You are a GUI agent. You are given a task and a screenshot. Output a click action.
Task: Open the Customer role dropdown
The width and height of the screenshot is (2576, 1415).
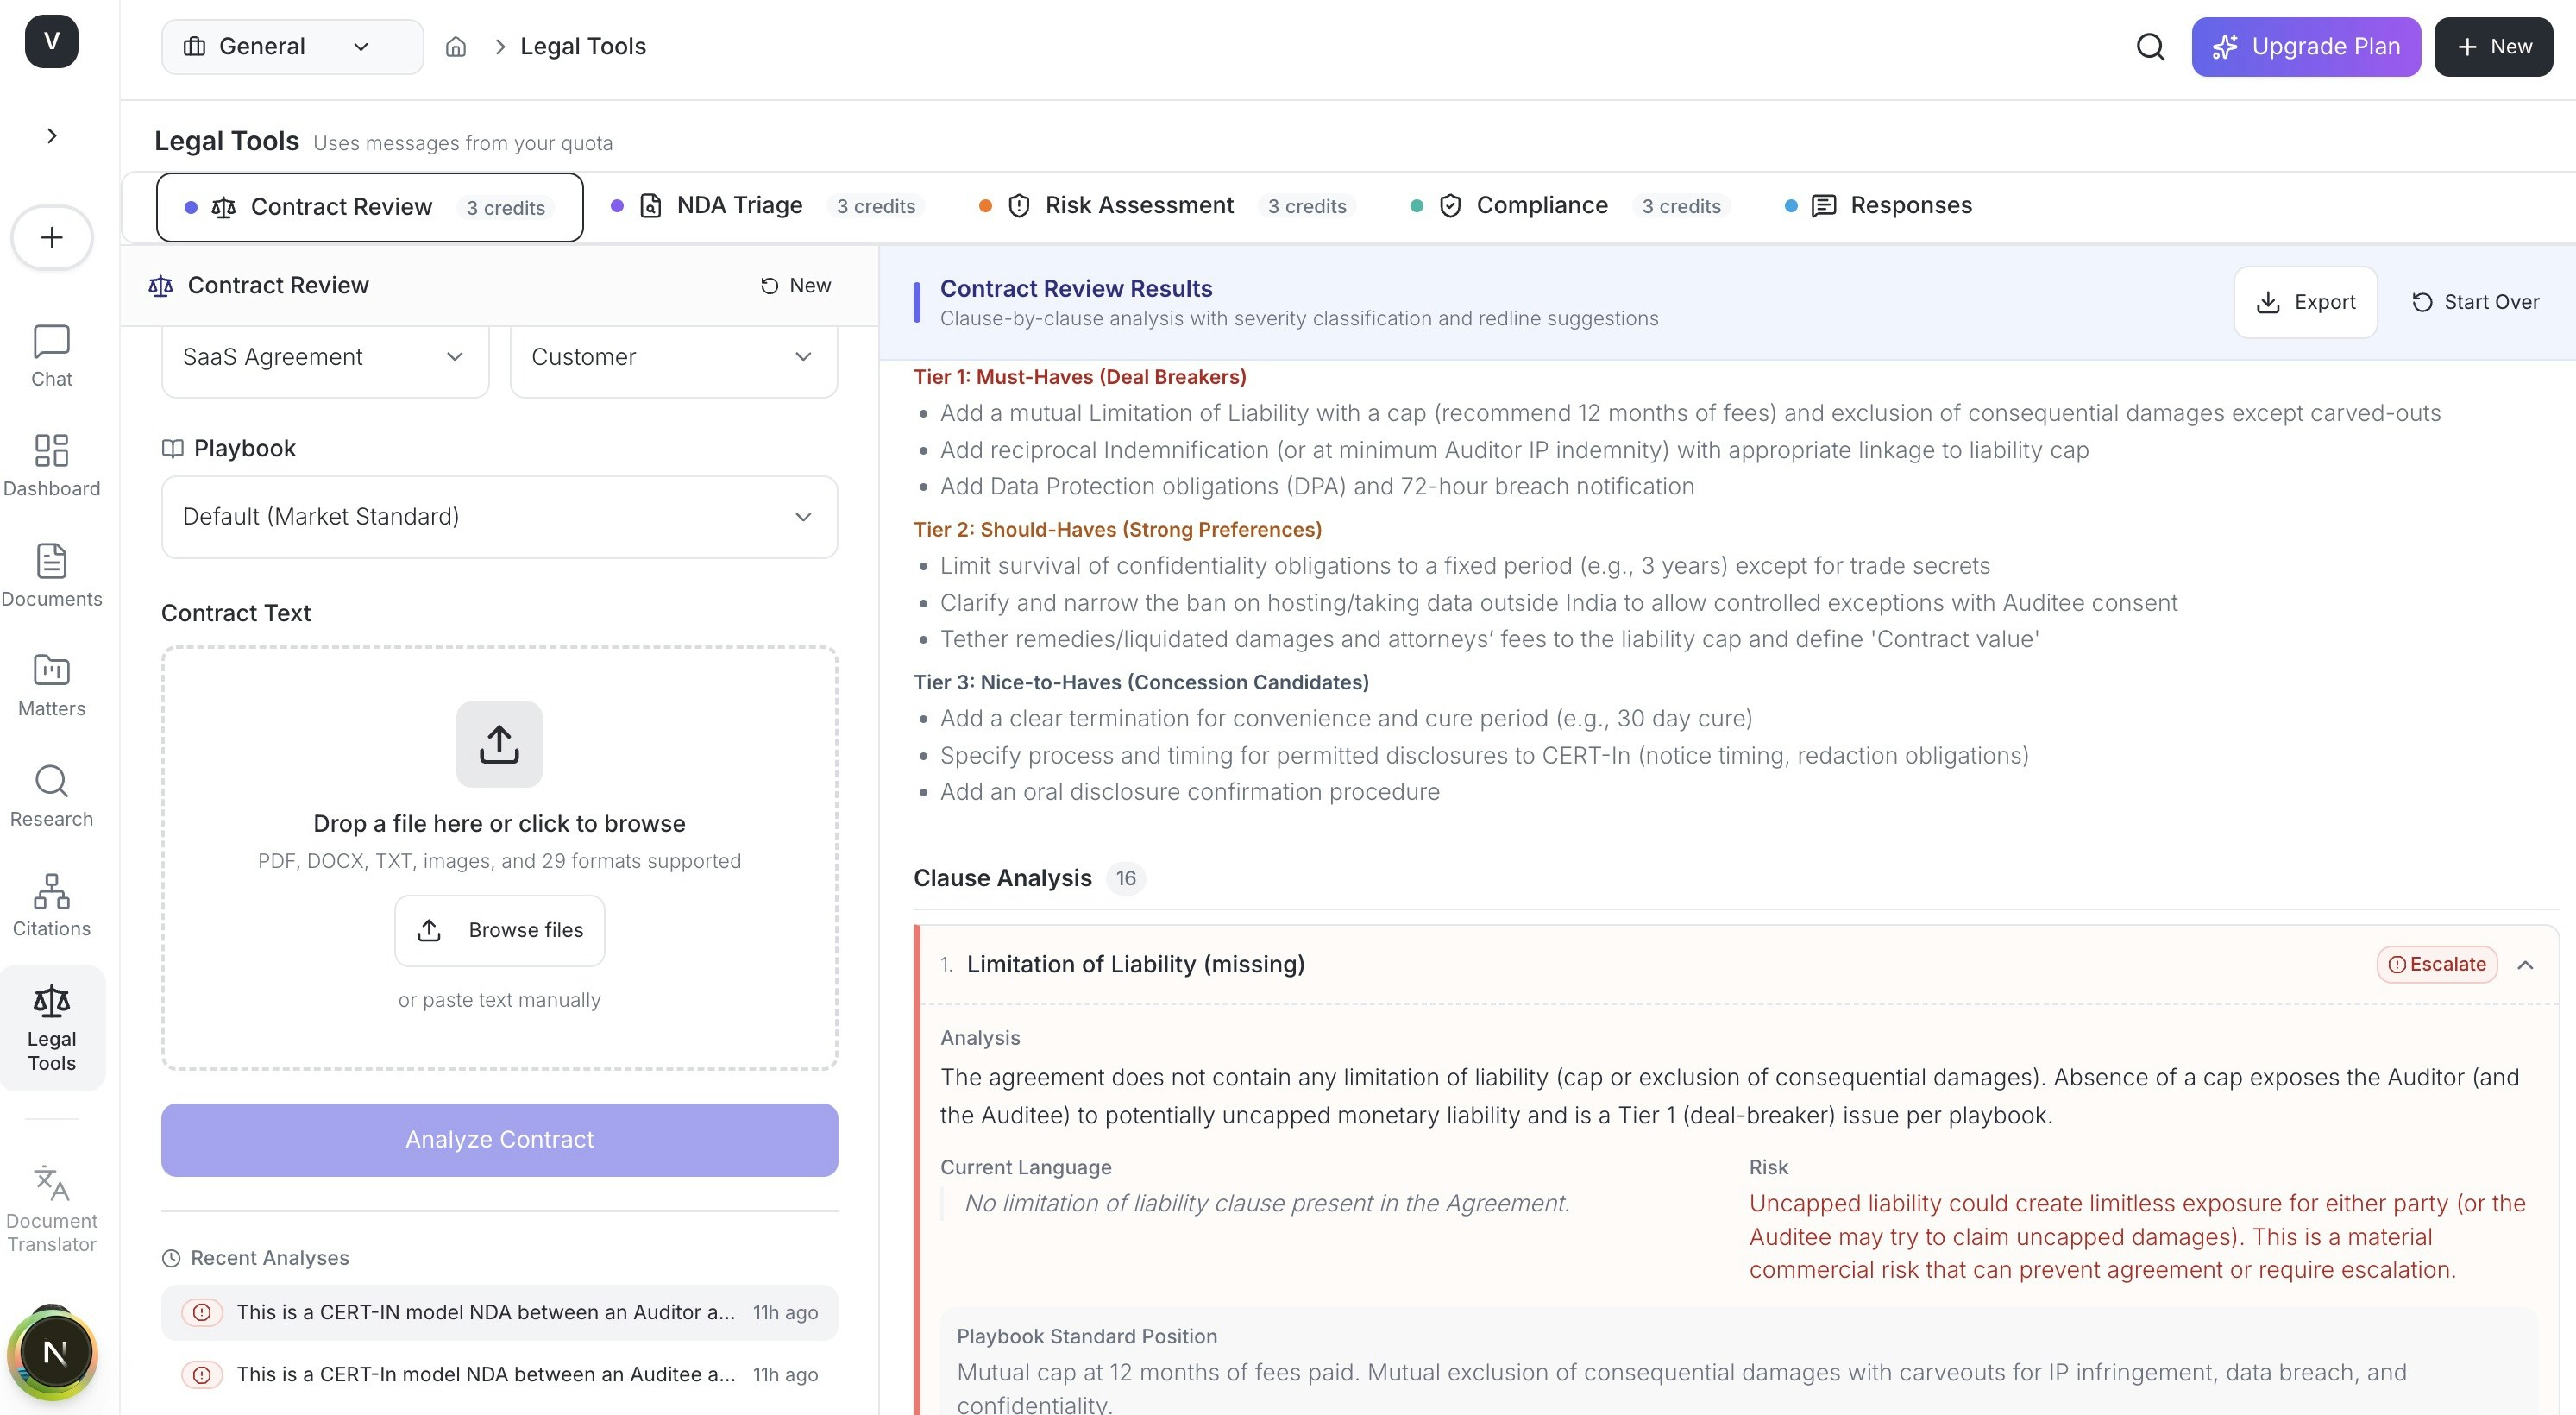[674, 357]
